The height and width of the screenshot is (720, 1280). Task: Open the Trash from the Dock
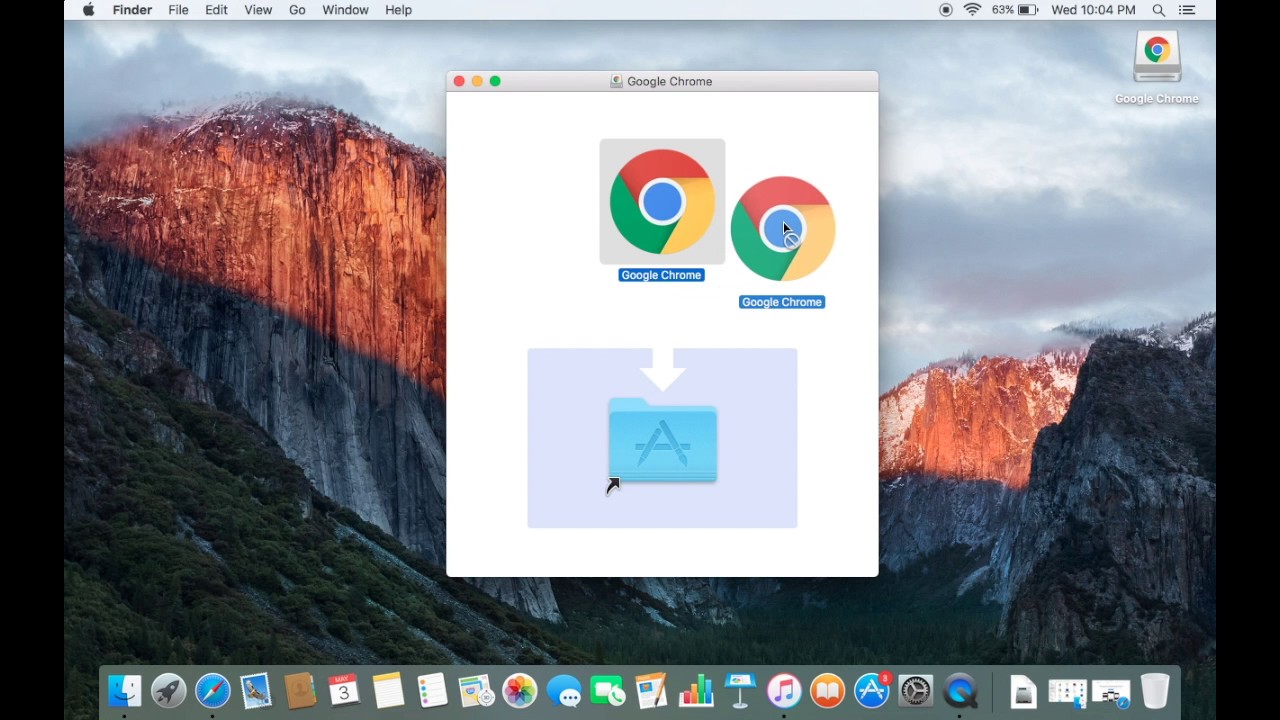[x=1155, y=690]
